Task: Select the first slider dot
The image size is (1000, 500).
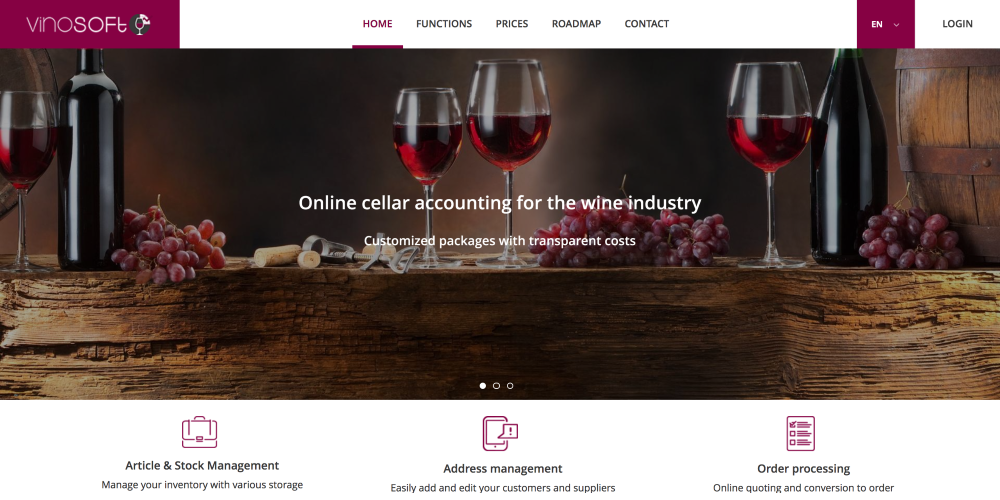Action: tap(483, 386)
